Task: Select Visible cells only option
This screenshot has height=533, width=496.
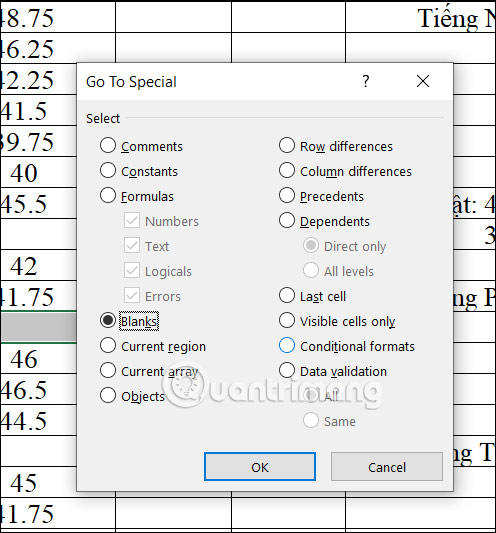Action: [287, 321]
